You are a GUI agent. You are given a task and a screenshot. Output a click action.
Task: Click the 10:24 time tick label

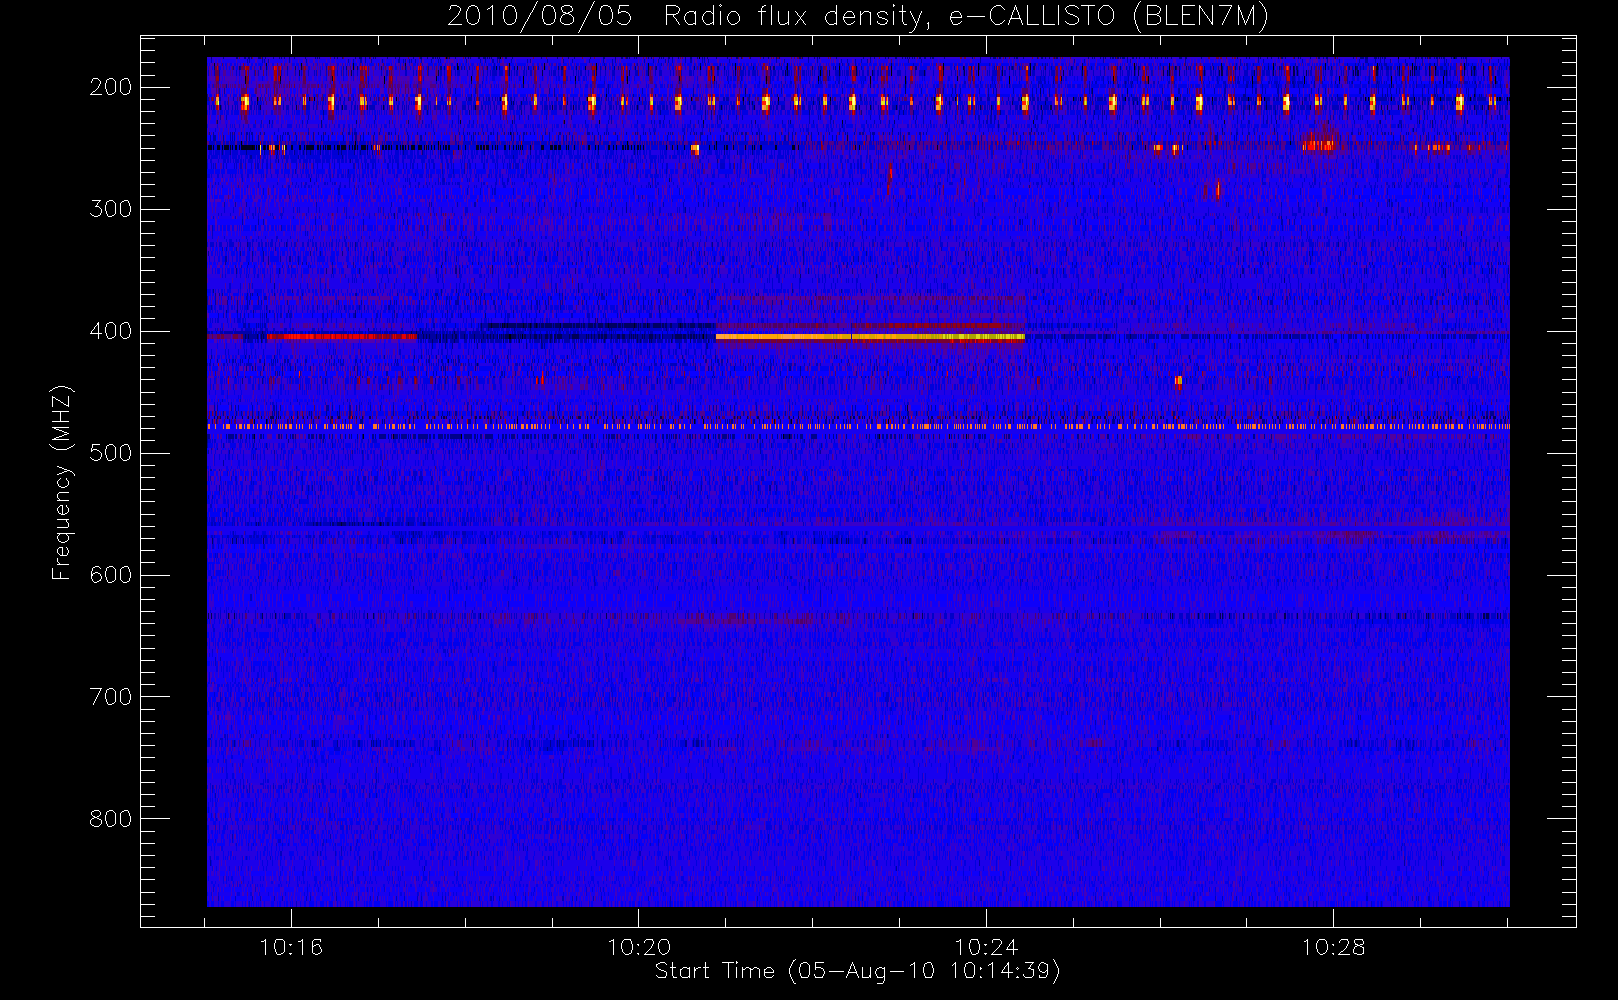click(986, 947)
